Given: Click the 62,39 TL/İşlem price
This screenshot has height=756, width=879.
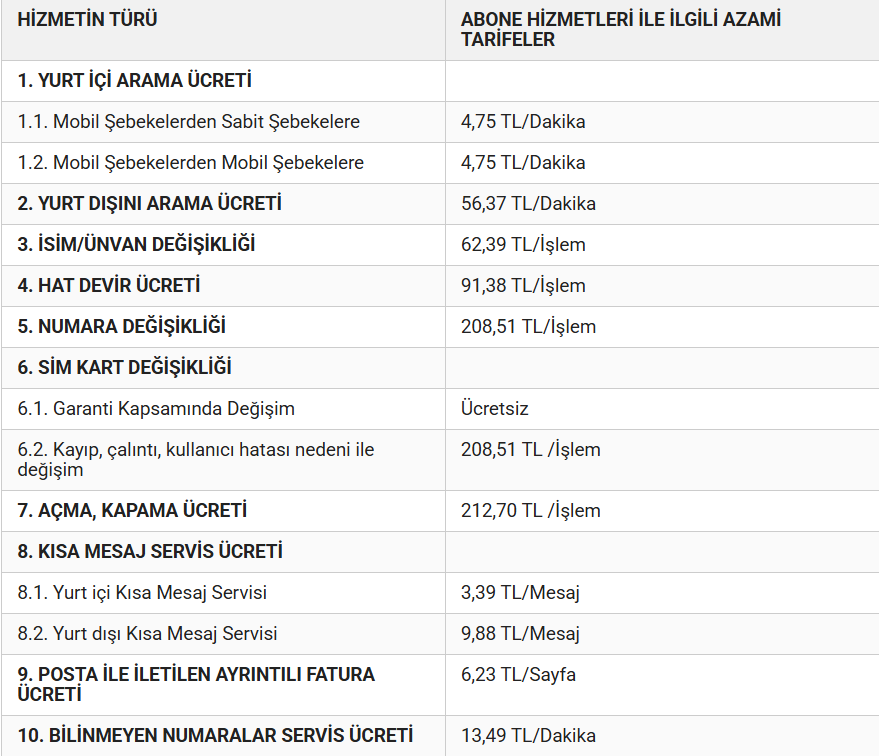Looking at the screenshot, I should (x=523, y=245).
